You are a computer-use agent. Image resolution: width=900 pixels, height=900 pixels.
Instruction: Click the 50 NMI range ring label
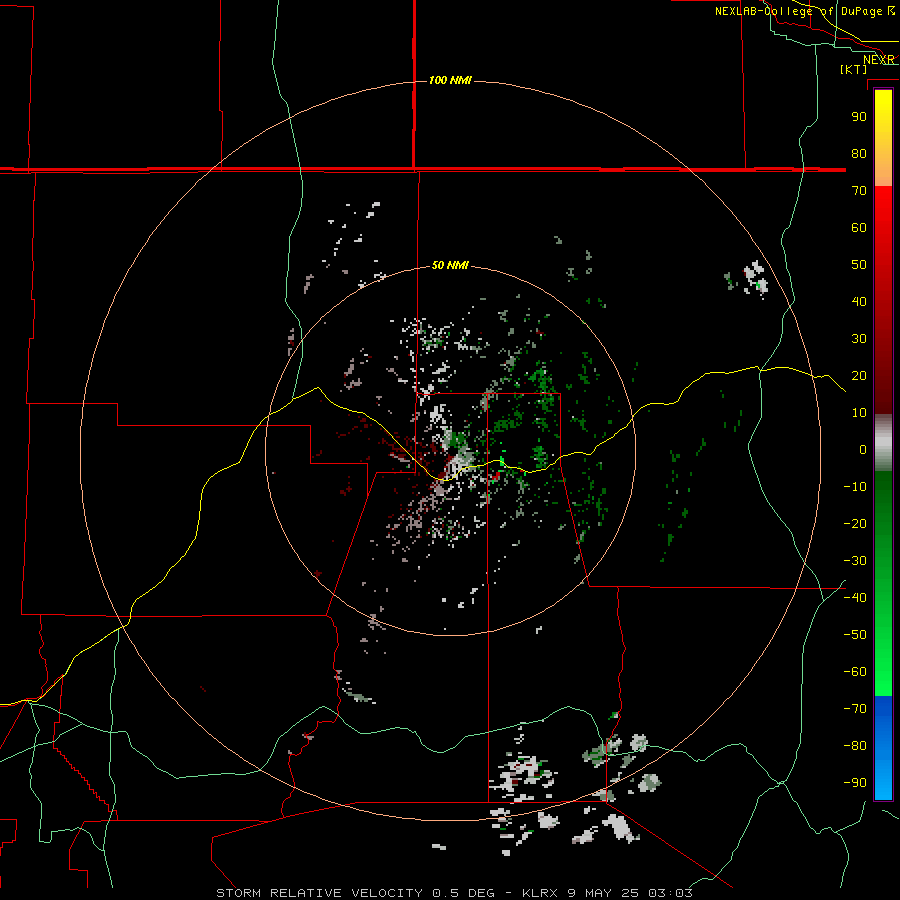click(450, 265)
